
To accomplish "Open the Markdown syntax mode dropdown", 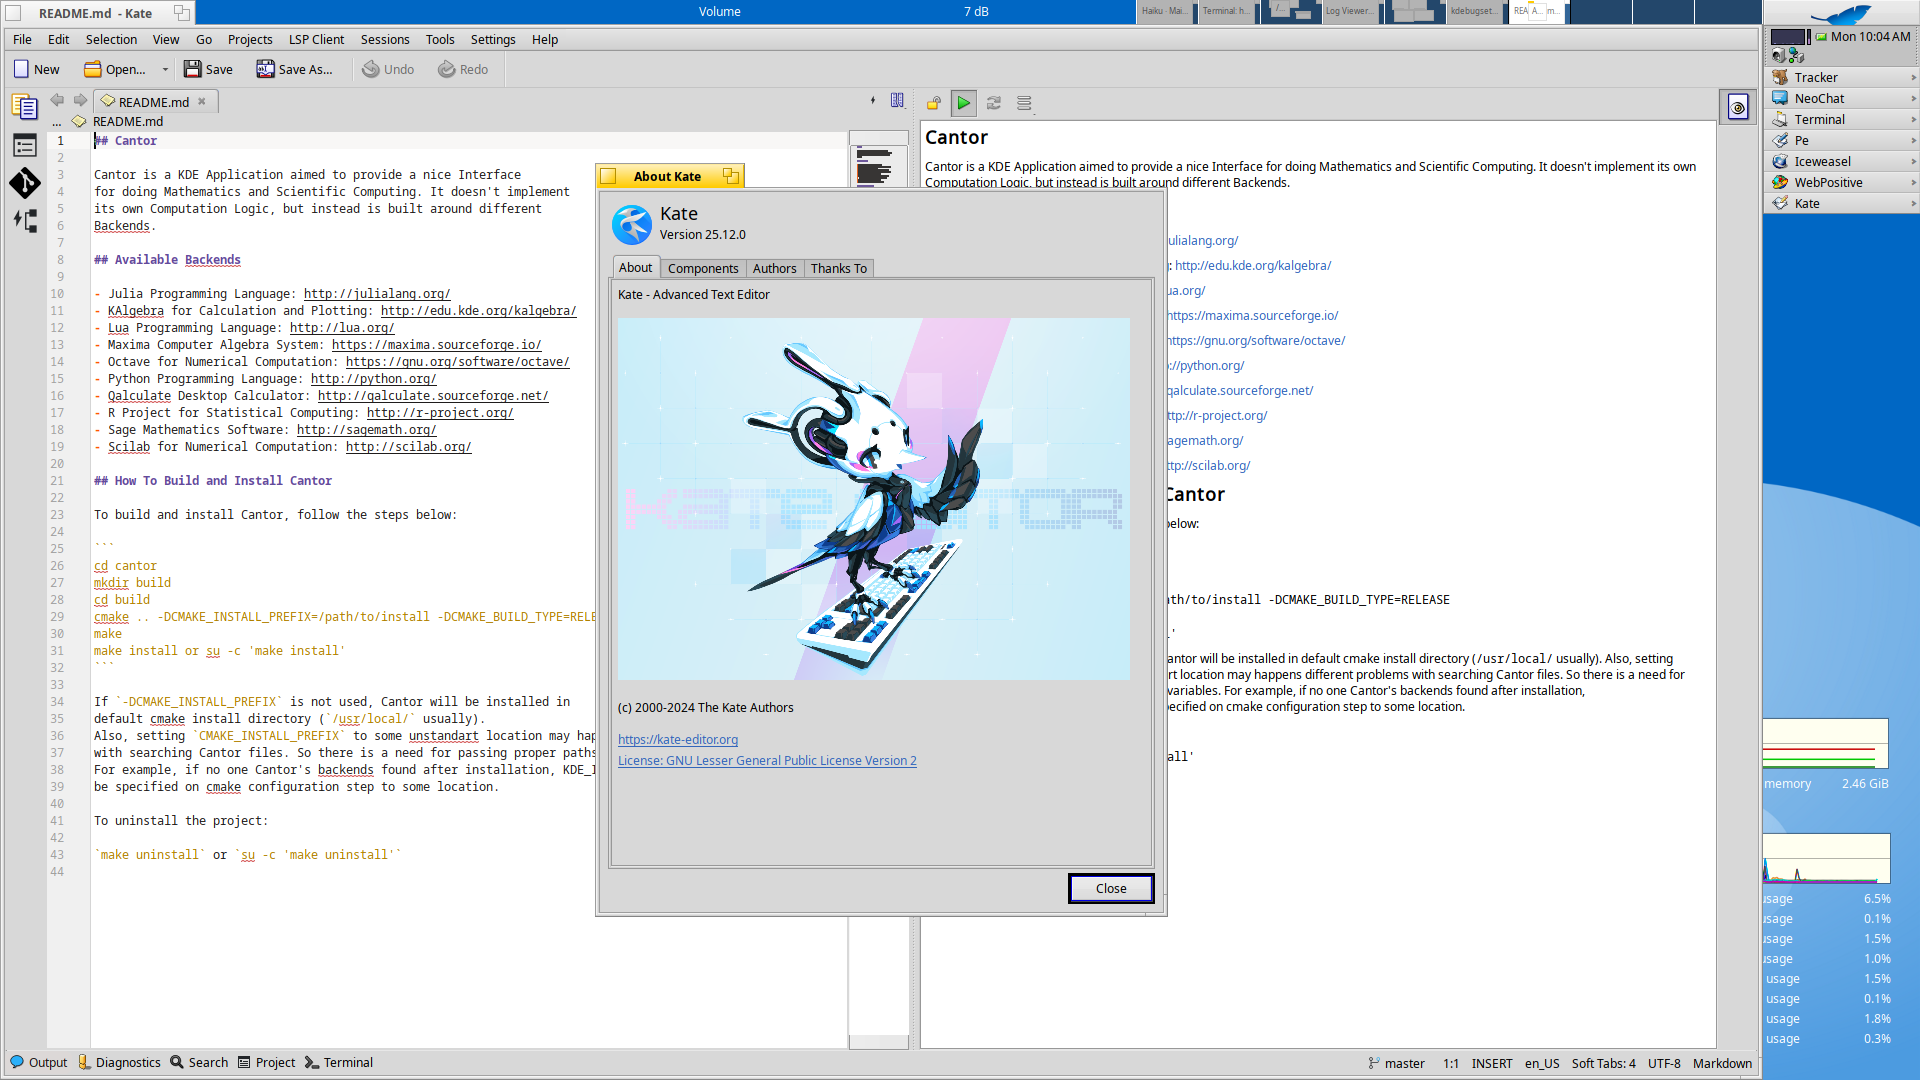I will (x=1721, y=1063).
